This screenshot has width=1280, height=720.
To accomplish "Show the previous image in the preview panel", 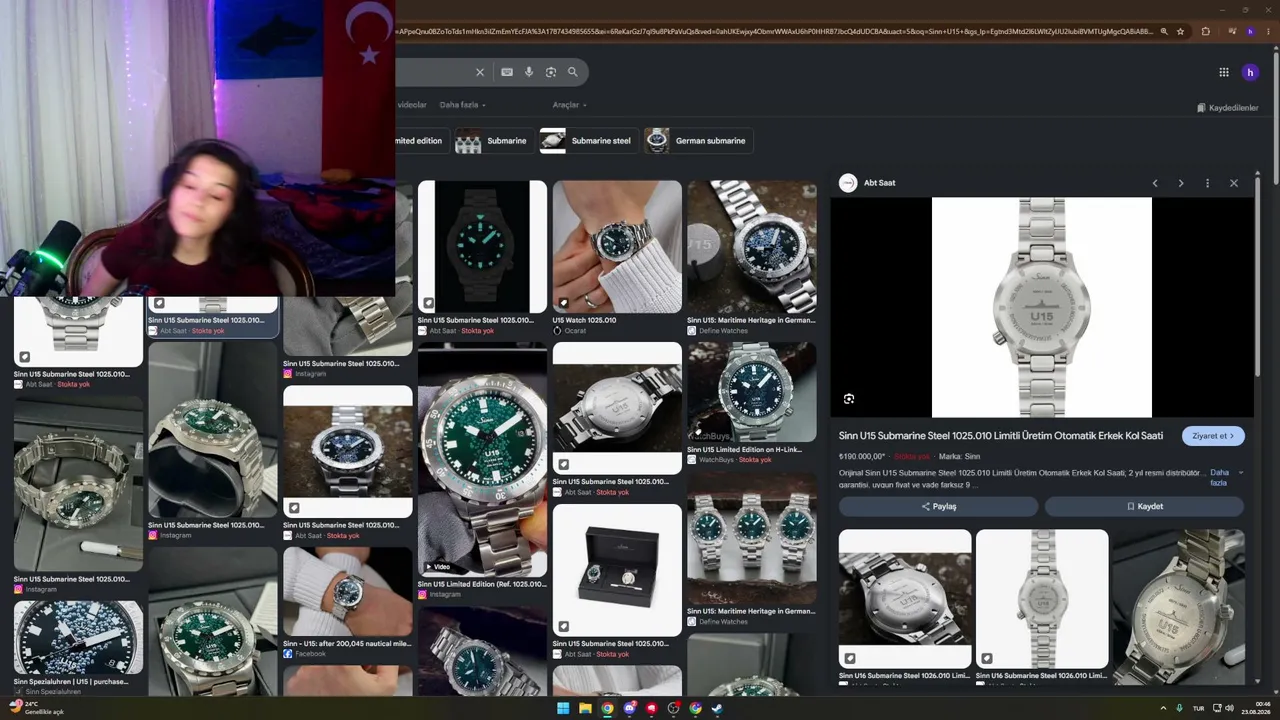I will click(x=1155, y=183).
